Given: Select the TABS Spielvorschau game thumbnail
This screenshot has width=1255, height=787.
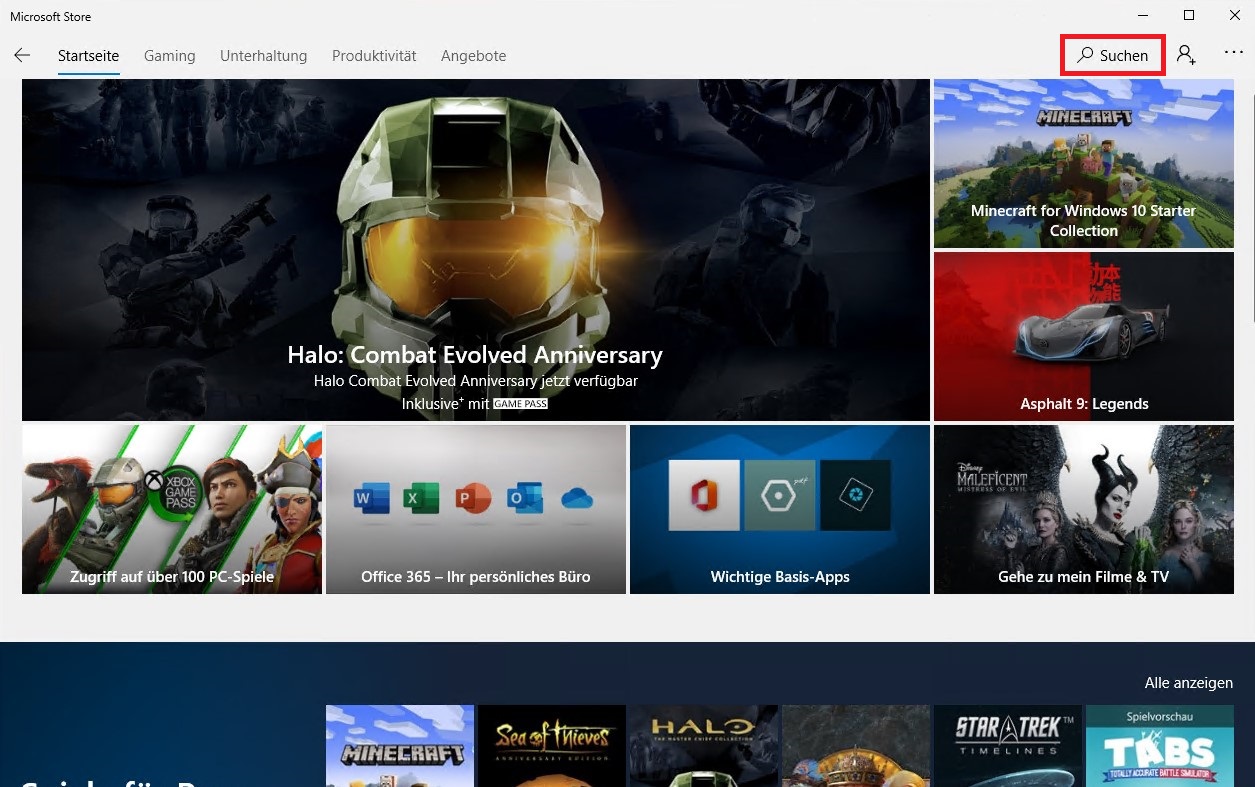Looking at the screenshot, I should (1159, 746).
